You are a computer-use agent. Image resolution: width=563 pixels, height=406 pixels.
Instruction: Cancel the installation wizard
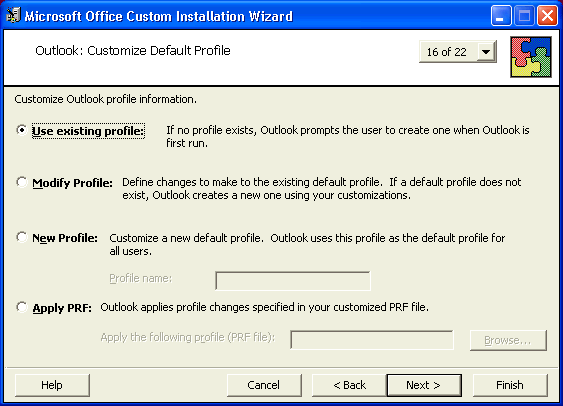click(264, 385)
